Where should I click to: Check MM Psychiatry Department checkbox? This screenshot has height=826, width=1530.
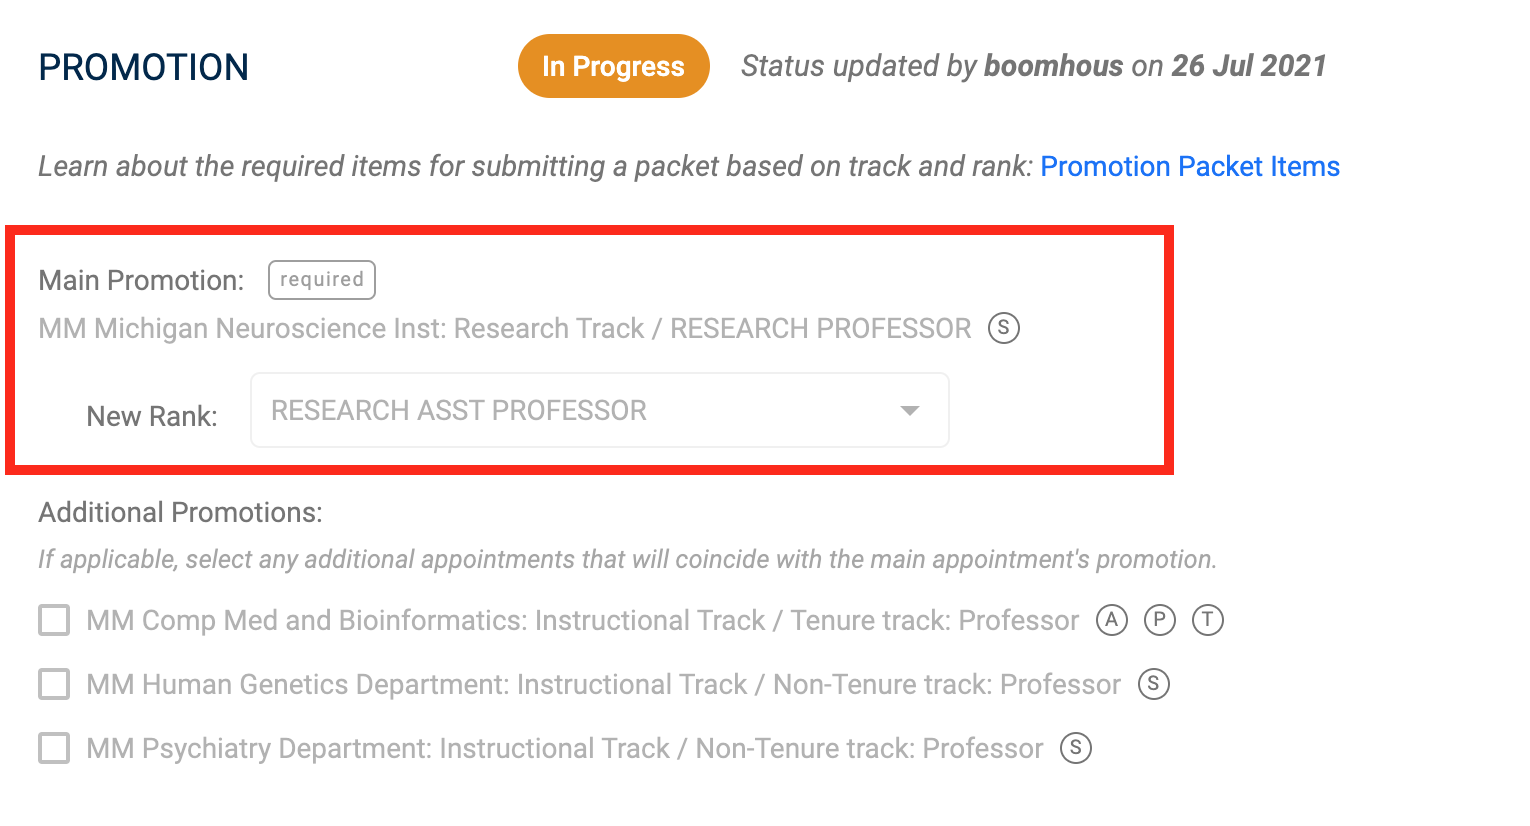pos(54,748)
